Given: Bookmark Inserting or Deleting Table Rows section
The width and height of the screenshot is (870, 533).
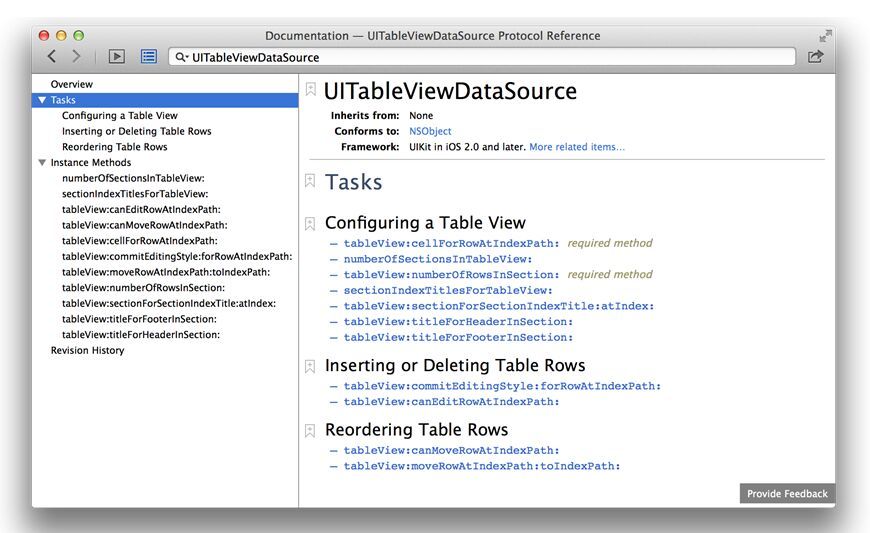Looking at the screenshot, I should click(x=310, y=366).
